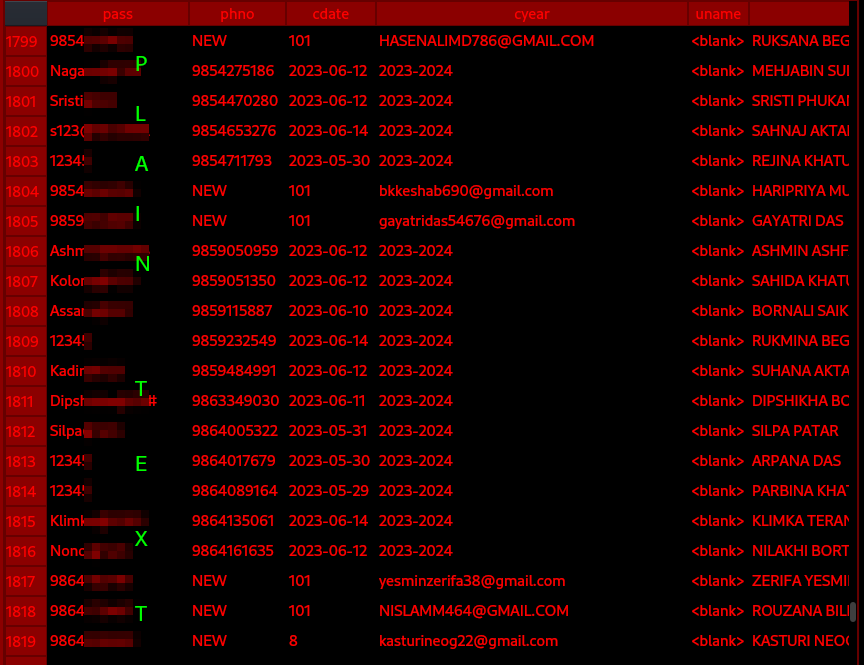The height and width of the screenshot is (665, 864).
Task: Click the vertical scrollbar thumb on right edge
Action: pyautogui.click(x=853, y=611)
